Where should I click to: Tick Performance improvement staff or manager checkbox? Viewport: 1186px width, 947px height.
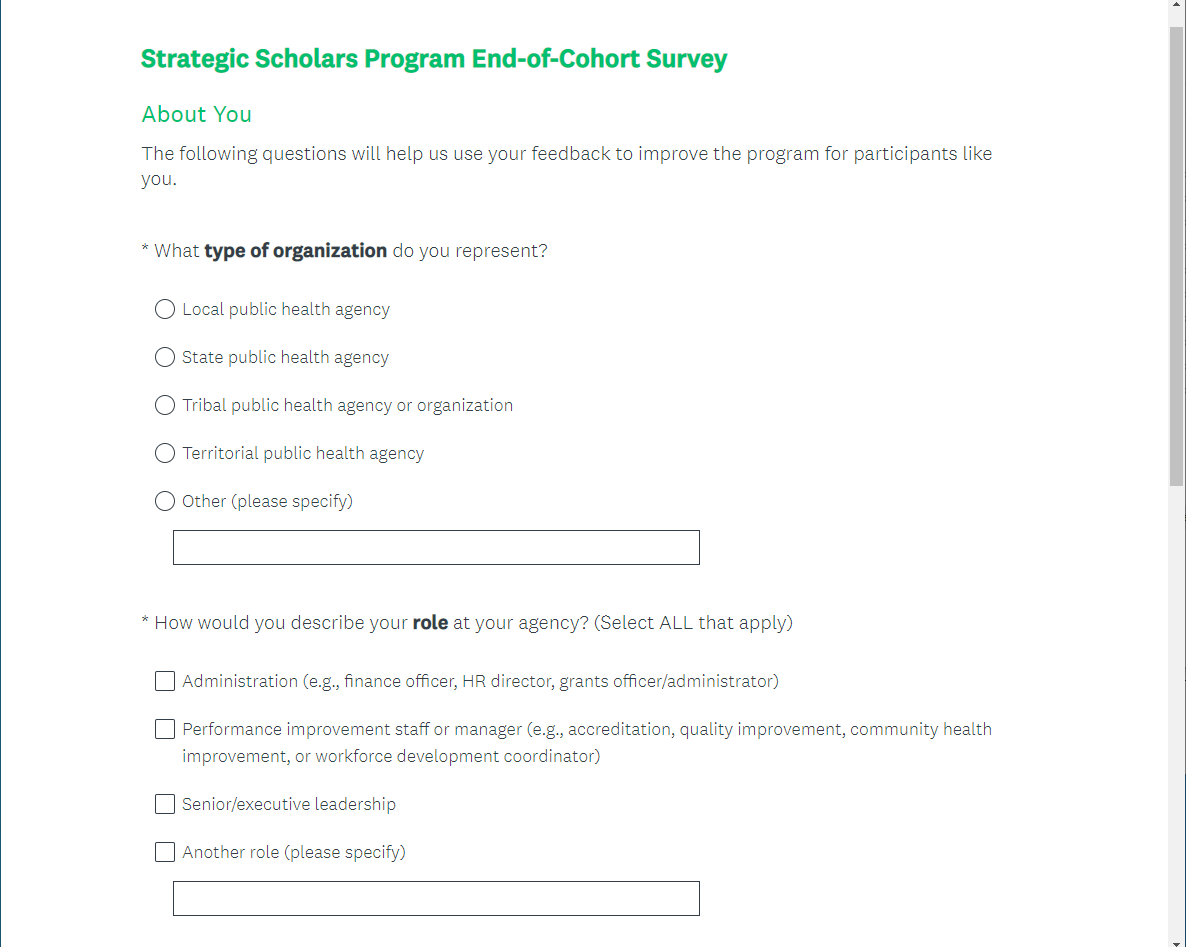click(165, 729)
